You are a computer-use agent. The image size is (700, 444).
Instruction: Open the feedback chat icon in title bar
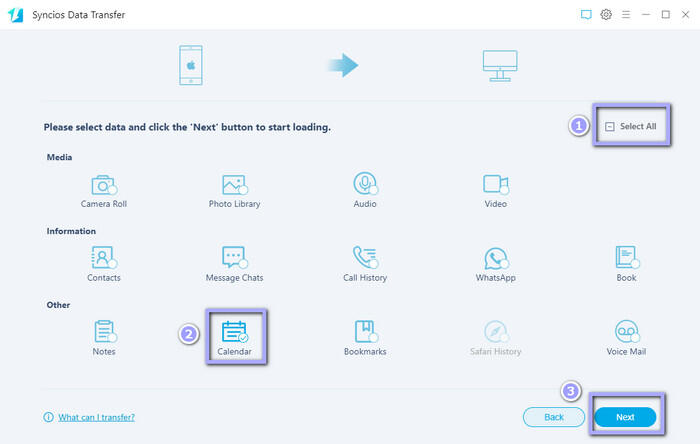pos(586,15)
